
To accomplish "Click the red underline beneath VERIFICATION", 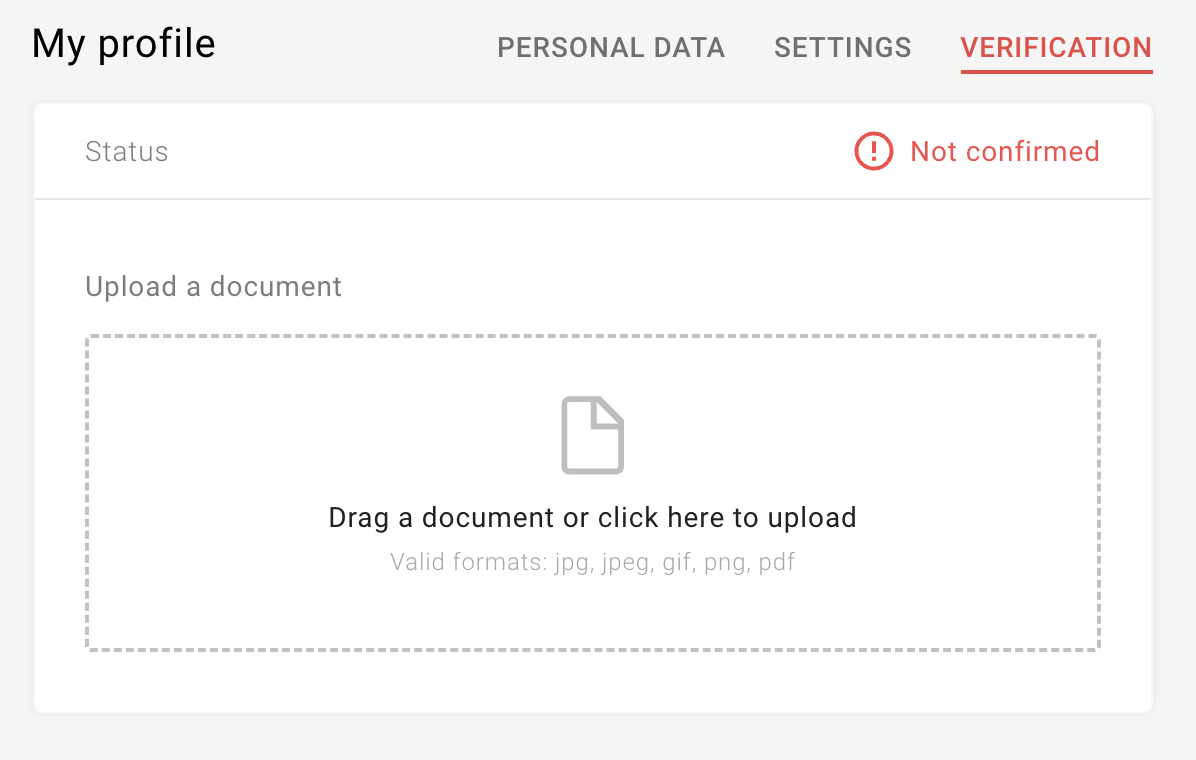I will tap(1056, 72).
